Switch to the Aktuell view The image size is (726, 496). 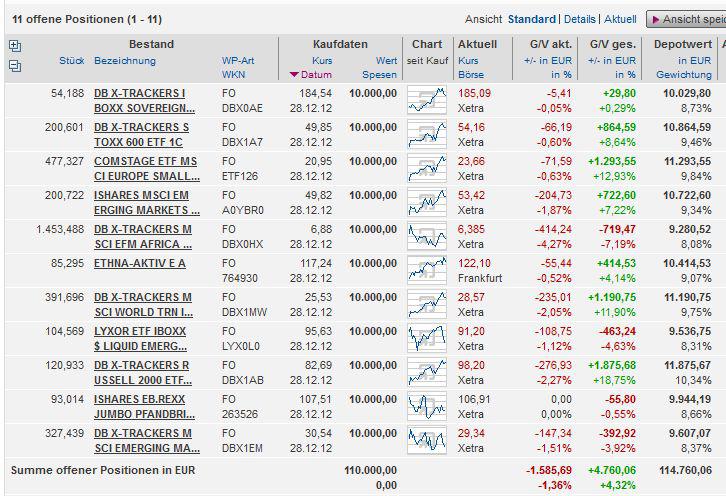[x=620, y=19]
